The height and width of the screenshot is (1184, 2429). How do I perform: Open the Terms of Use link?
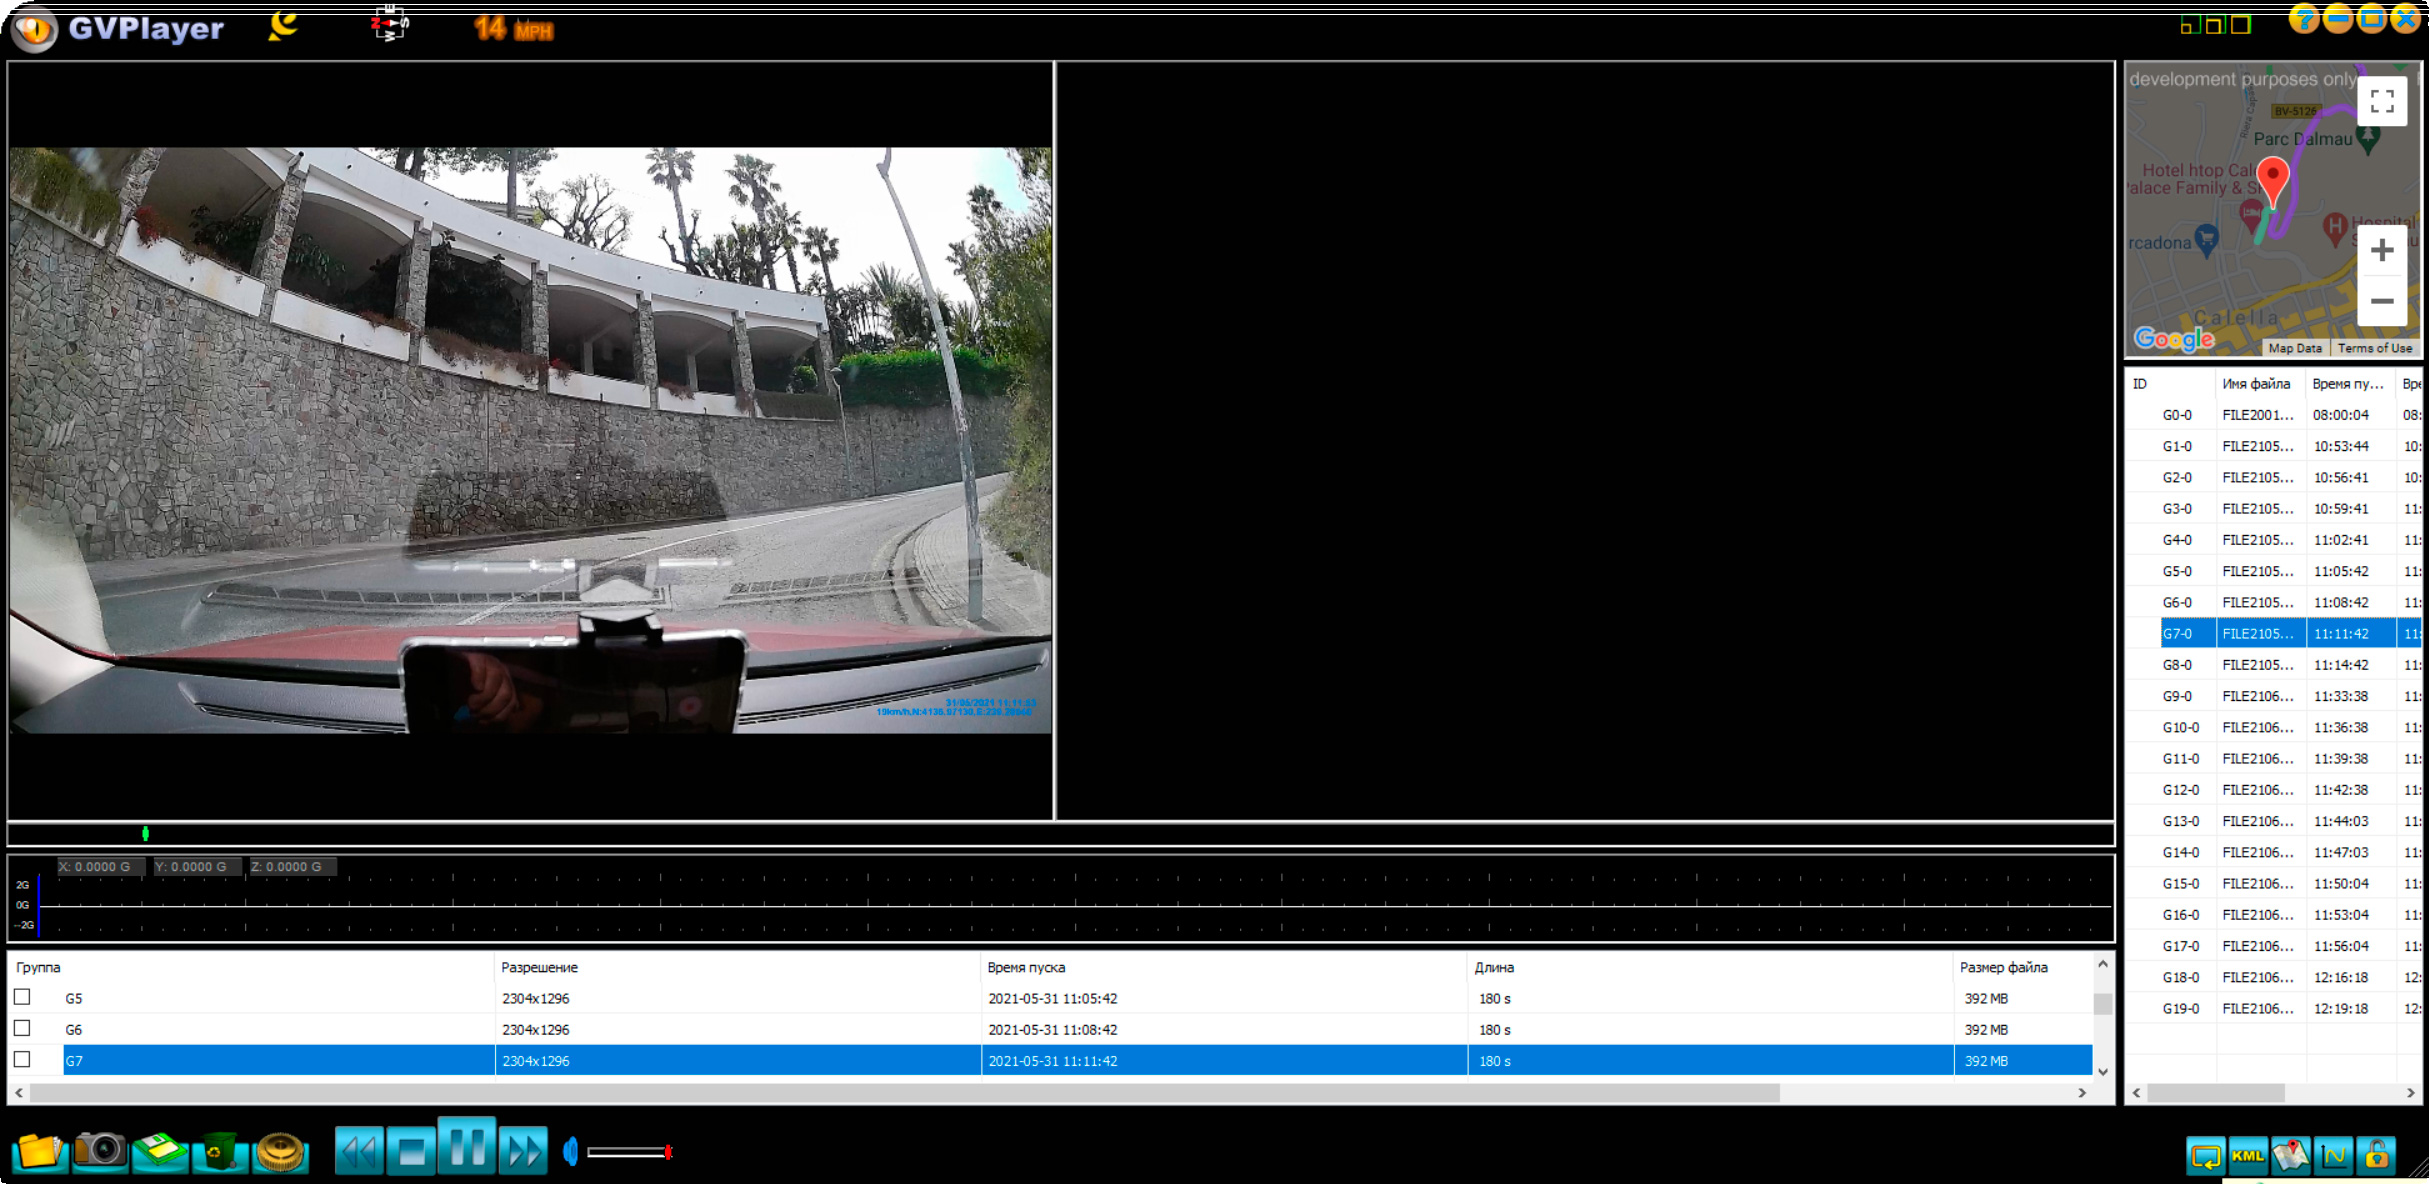(x=2374, y=348)
